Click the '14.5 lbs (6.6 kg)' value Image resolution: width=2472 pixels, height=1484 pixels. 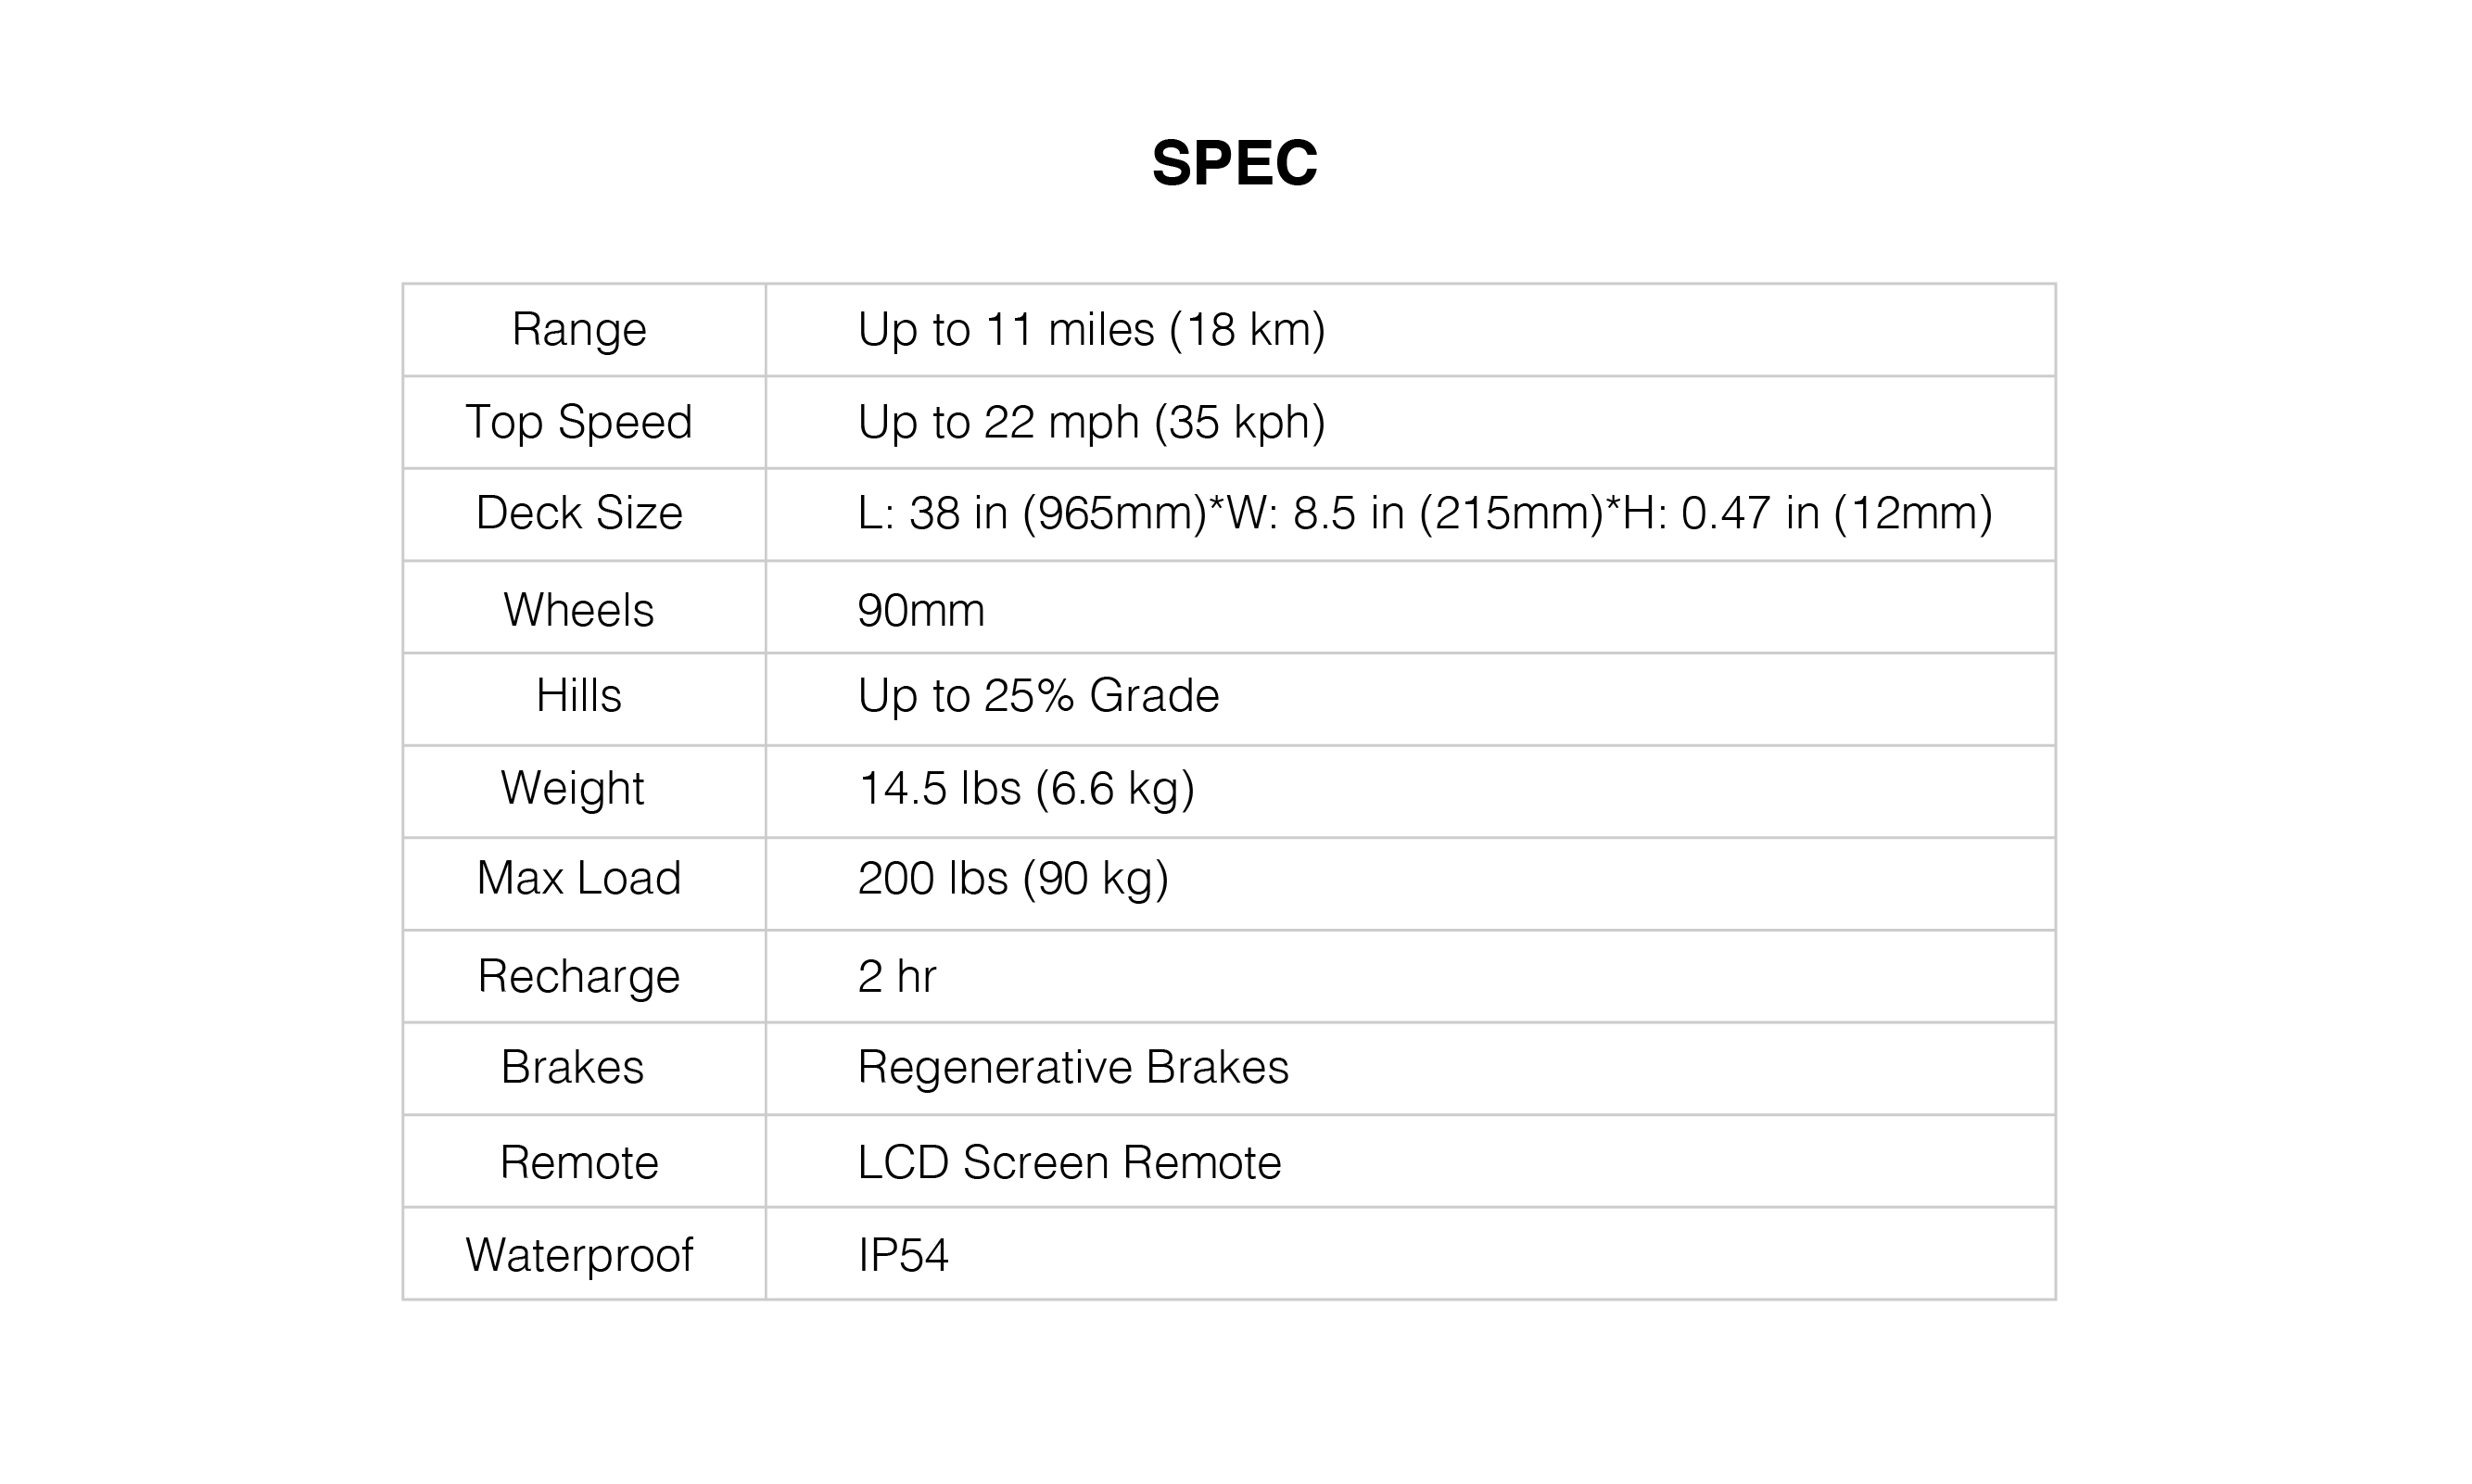[1027, 789]
